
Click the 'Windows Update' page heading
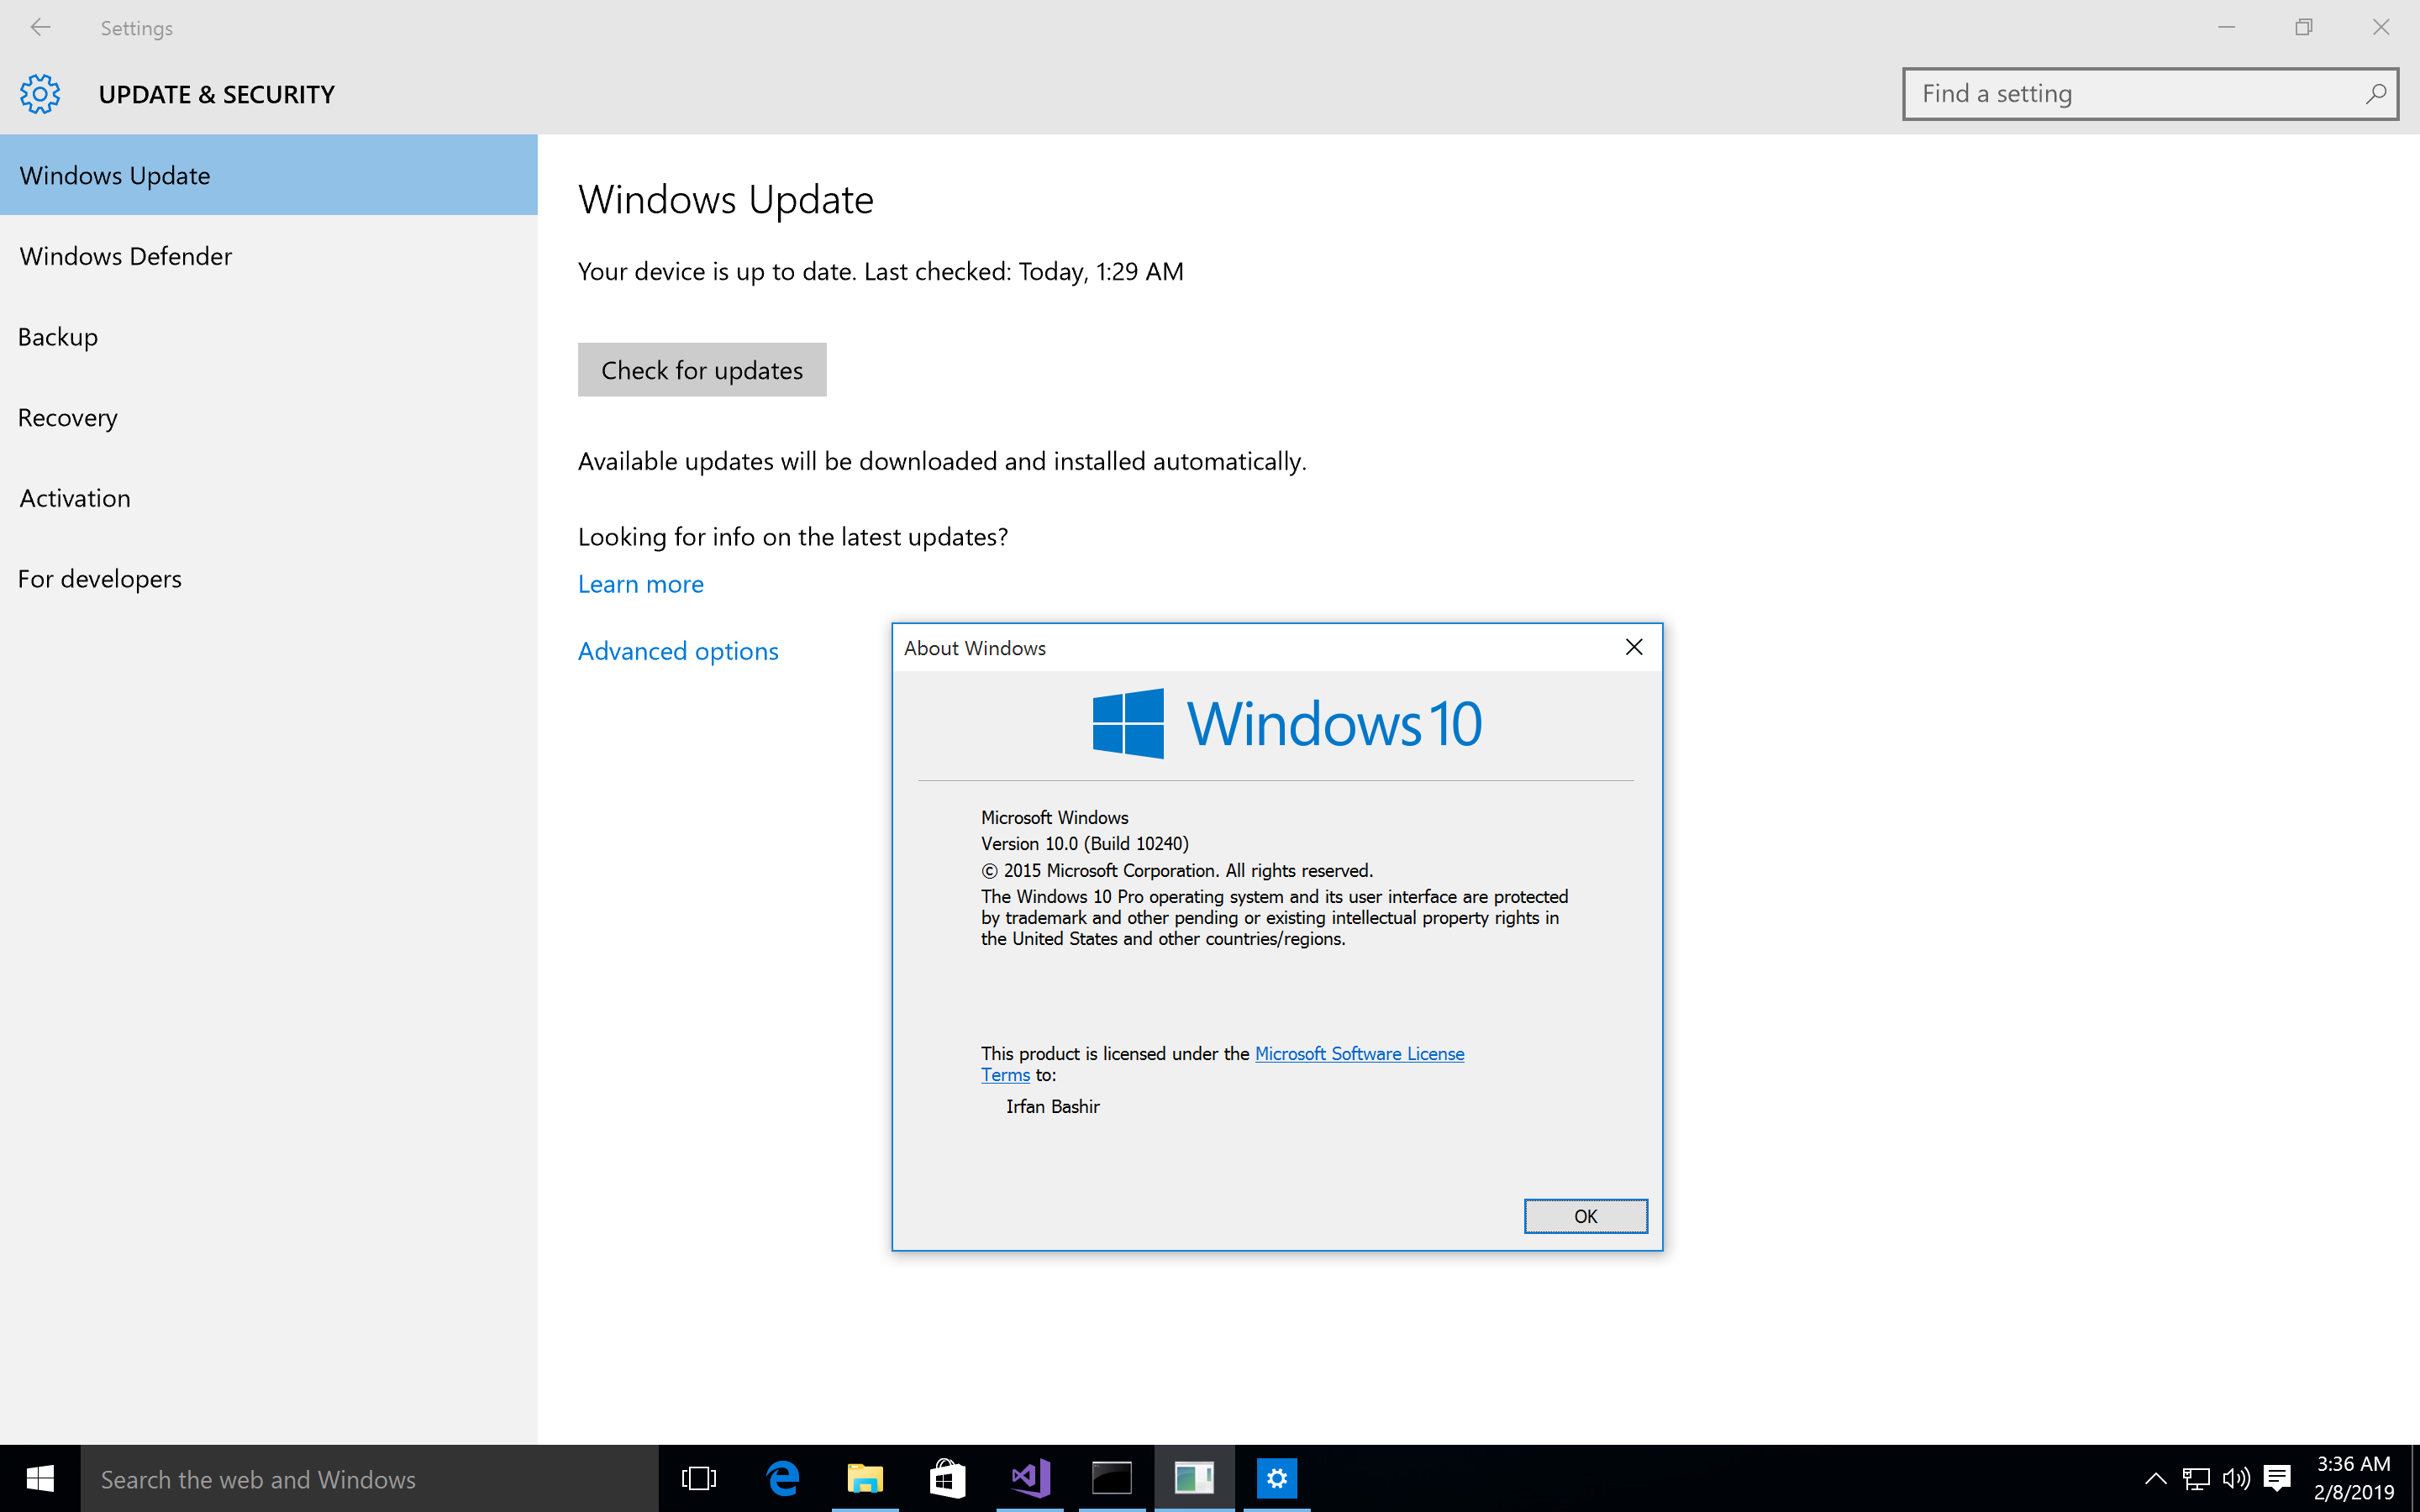click(x=726, y=200)
